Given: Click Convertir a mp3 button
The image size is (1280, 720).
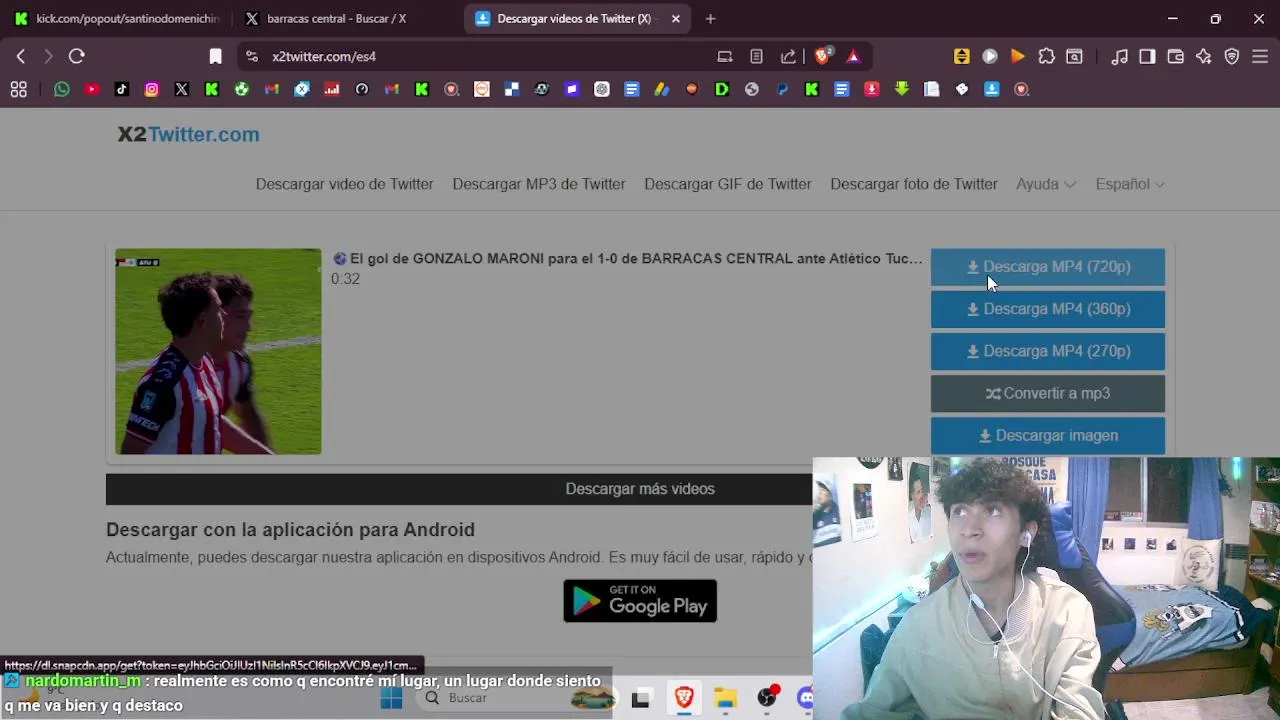Looking at the screenshot, I should (1048, 393).
